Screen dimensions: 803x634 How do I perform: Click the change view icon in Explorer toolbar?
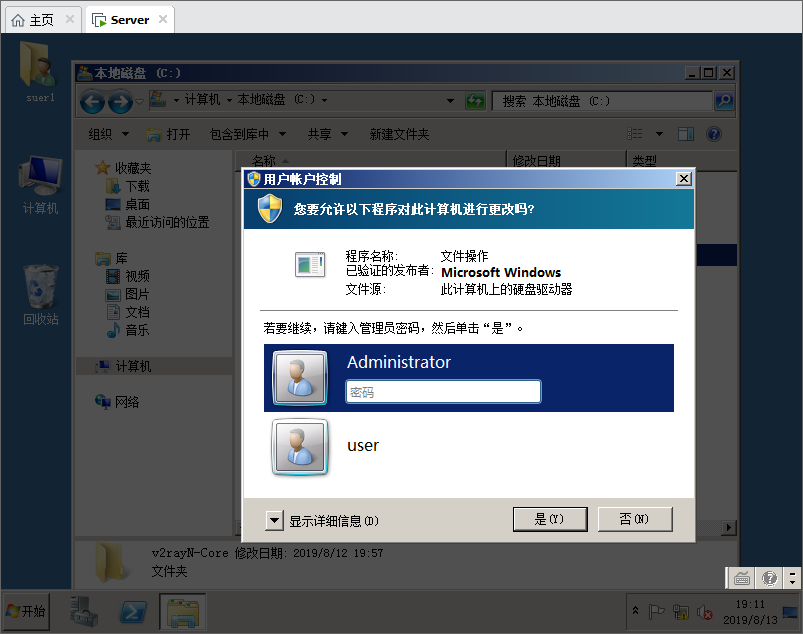[x=635, y=134]
